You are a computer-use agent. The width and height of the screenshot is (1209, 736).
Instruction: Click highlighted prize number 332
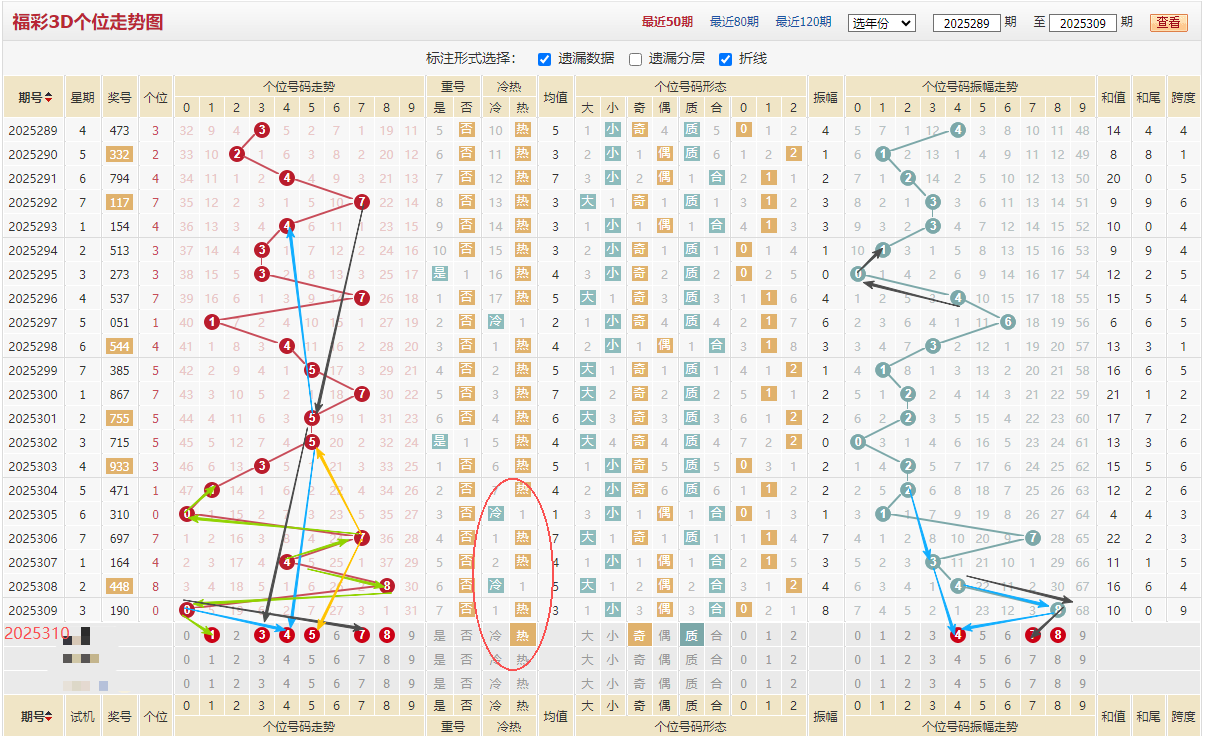click(x=120, y=154)
